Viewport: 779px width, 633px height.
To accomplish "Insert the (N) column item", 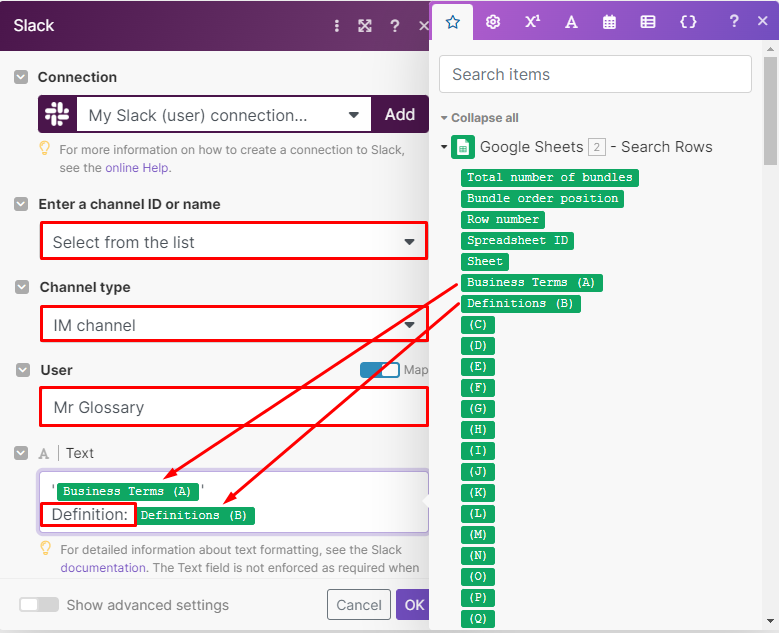I will point(477,555).
